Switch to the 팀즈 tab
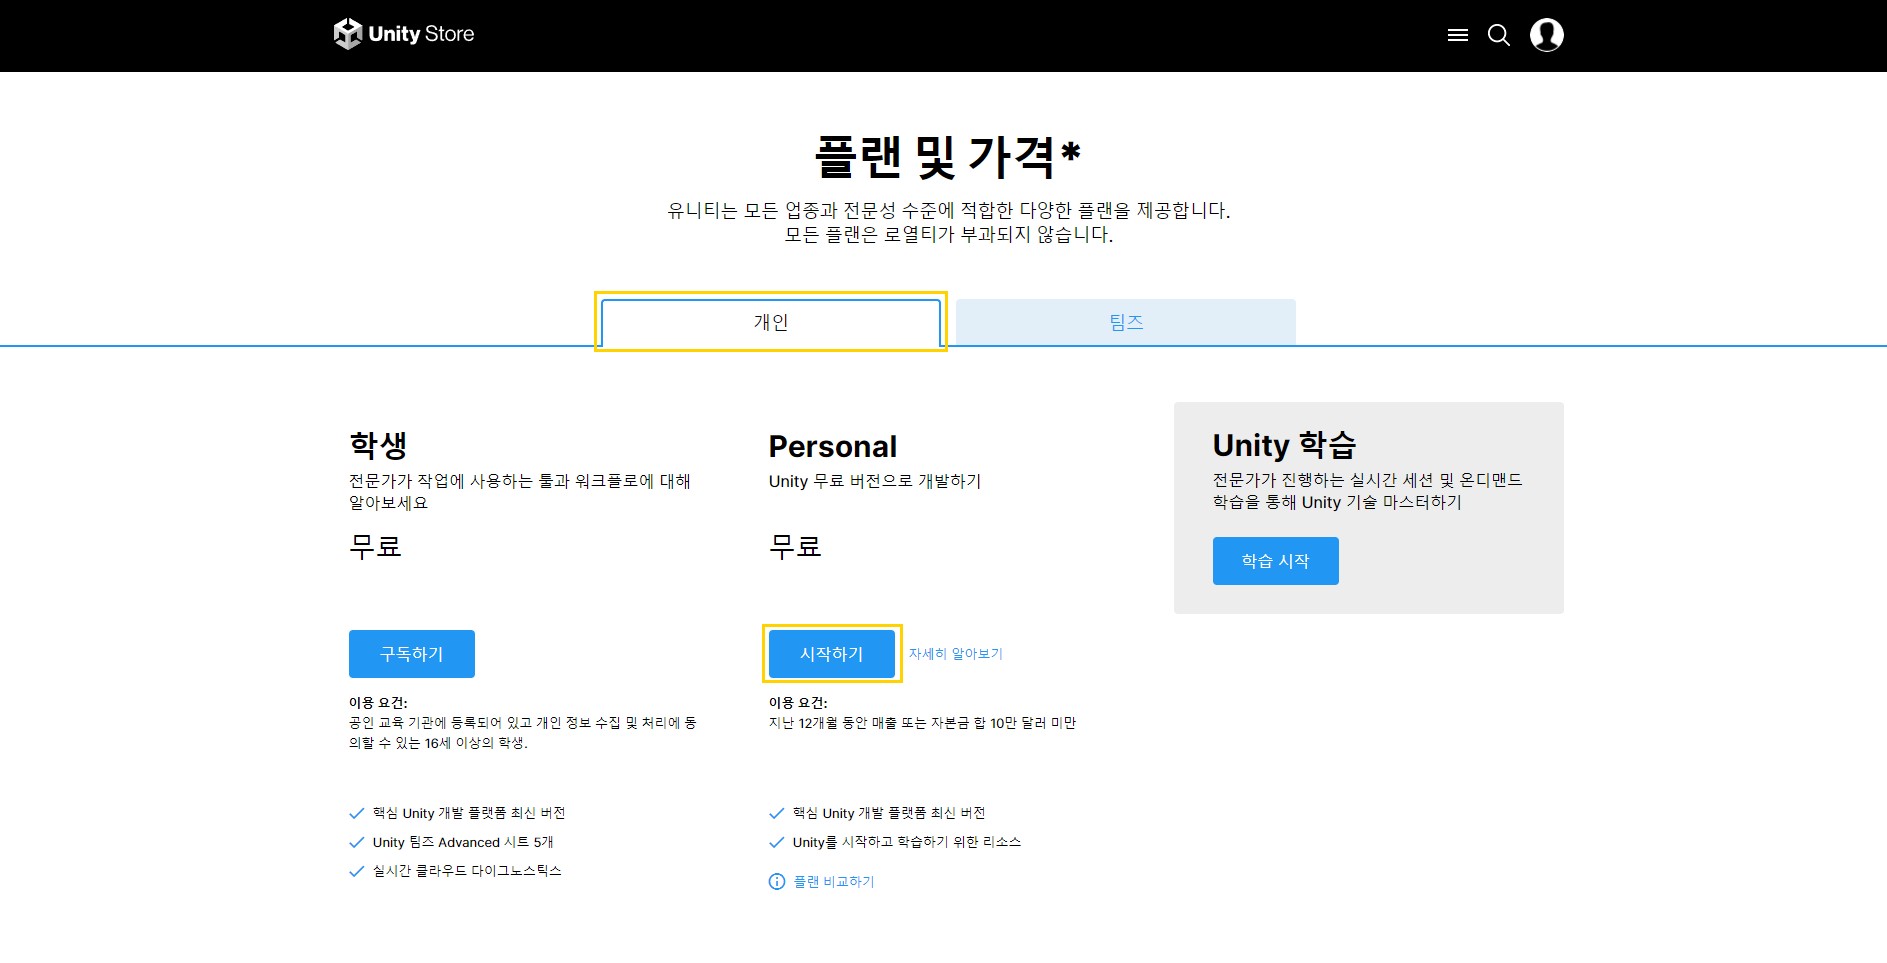The height and width of the screenshot is (963, 1887). coord(1126,322)
